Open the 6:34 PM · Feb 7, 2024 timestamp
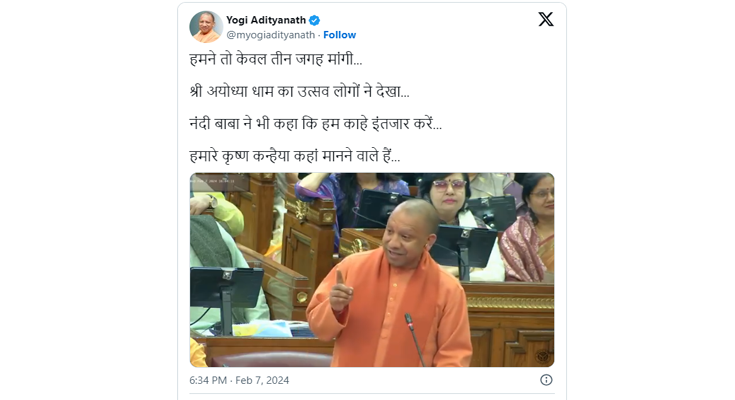 (x=239, y=380)
